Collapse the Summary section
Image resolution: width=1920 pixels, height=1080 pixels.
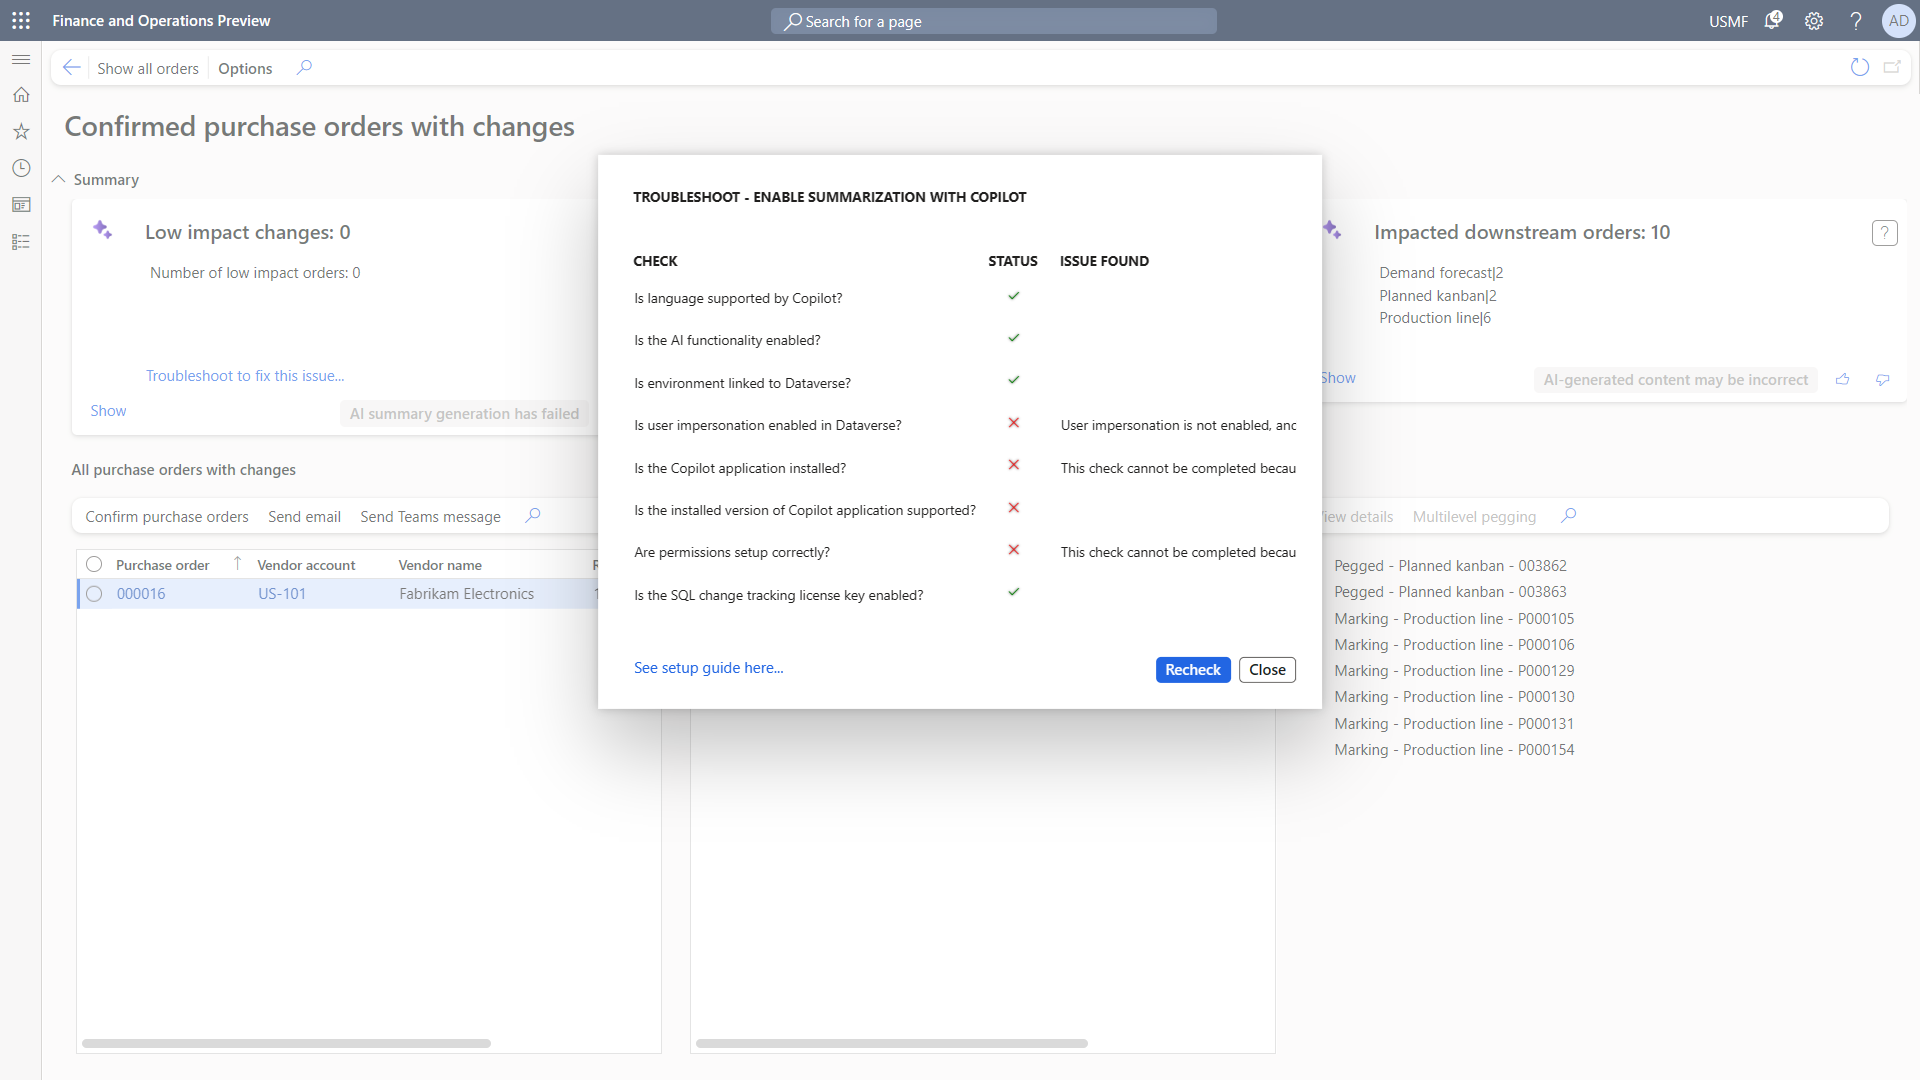coord(59,180)
